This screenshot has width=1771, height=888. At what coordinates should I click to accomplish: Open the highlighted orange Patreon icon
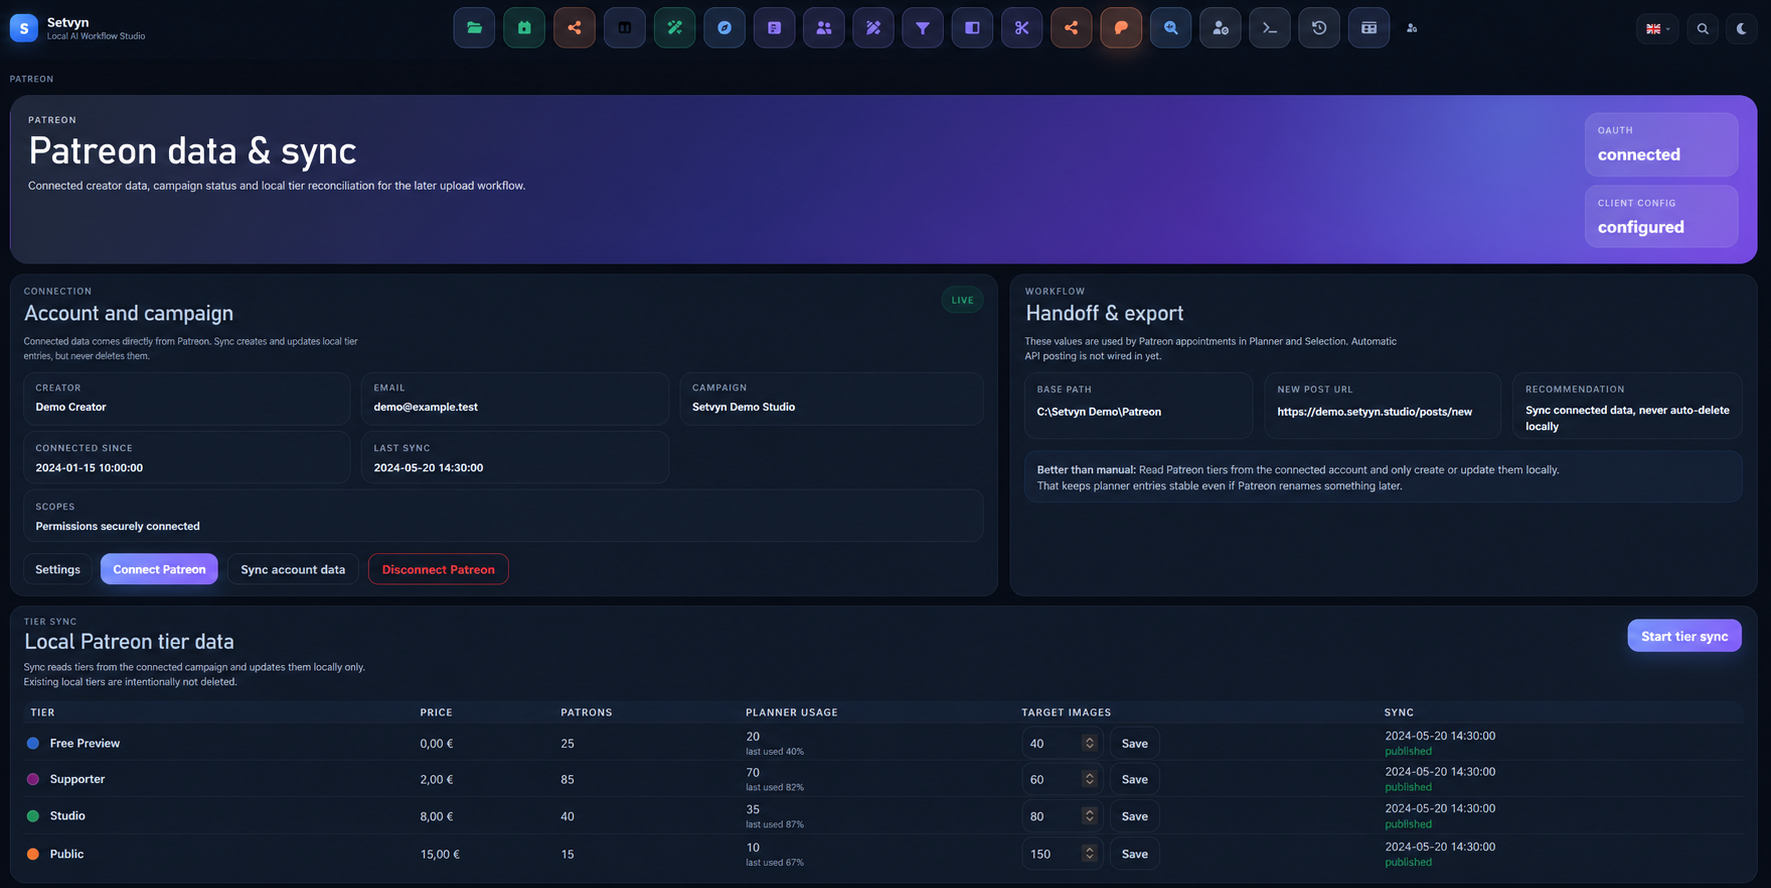coord(1121,28)
